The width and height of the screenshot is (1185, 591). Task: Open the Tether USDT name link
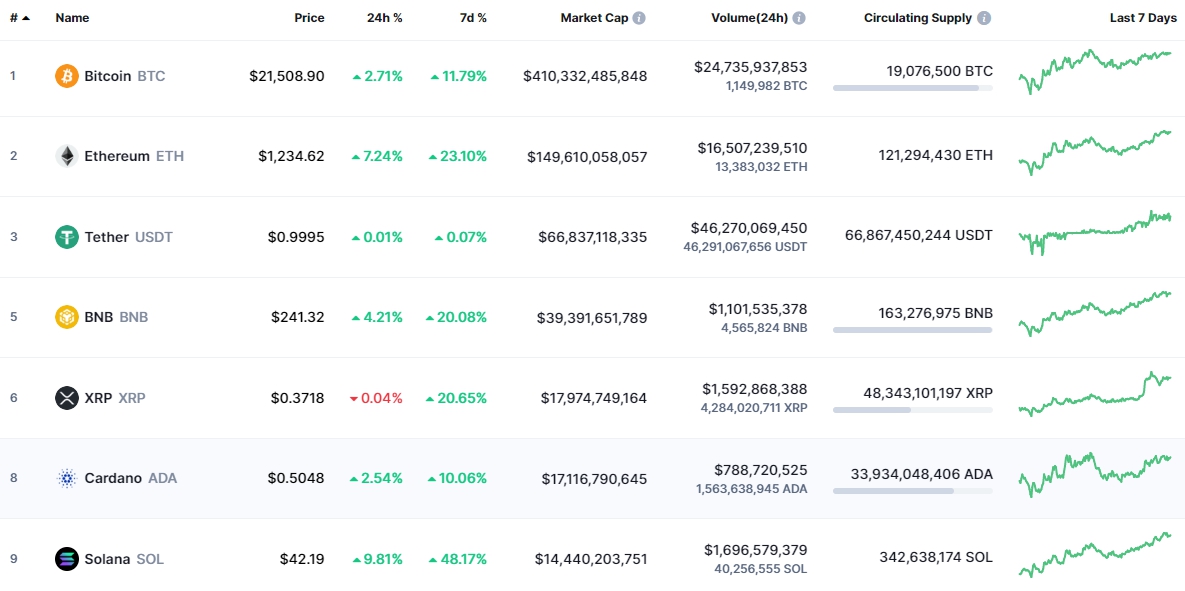(128, 237)
